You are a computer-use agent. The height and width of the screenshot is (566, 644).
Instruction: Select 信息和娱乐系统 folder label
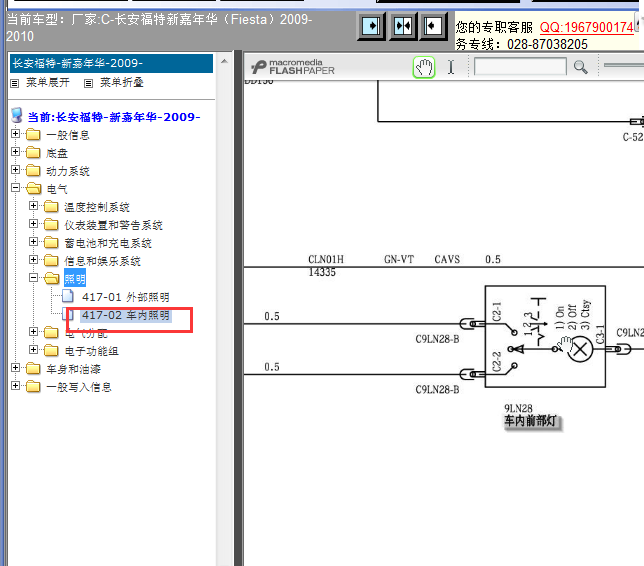point(103,261)
